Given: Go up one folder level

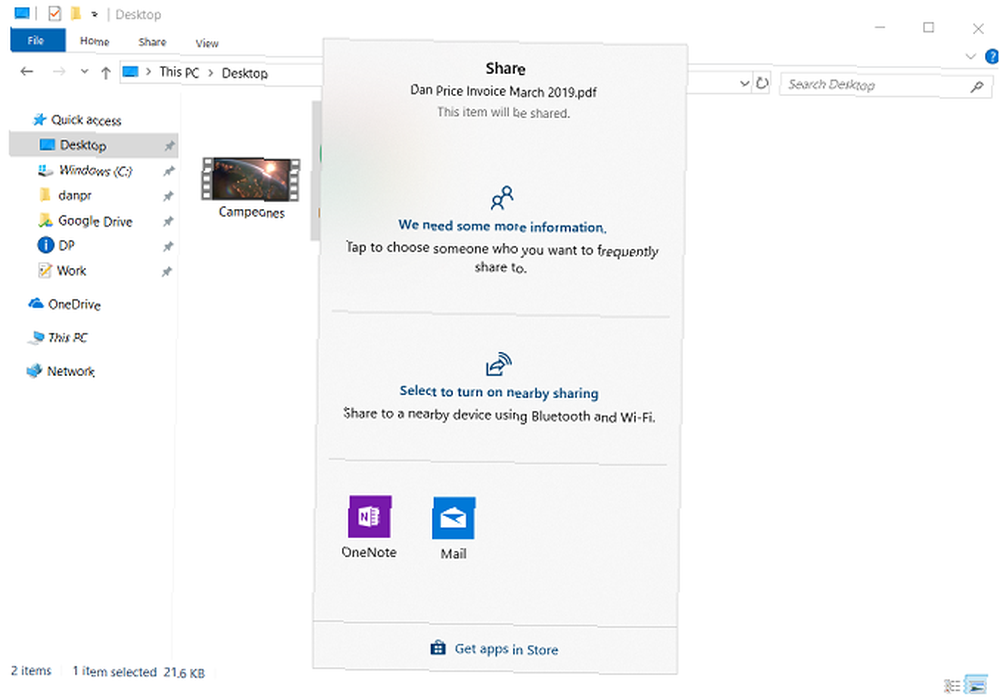Looking at the screenshot, I should click(106, 73).
